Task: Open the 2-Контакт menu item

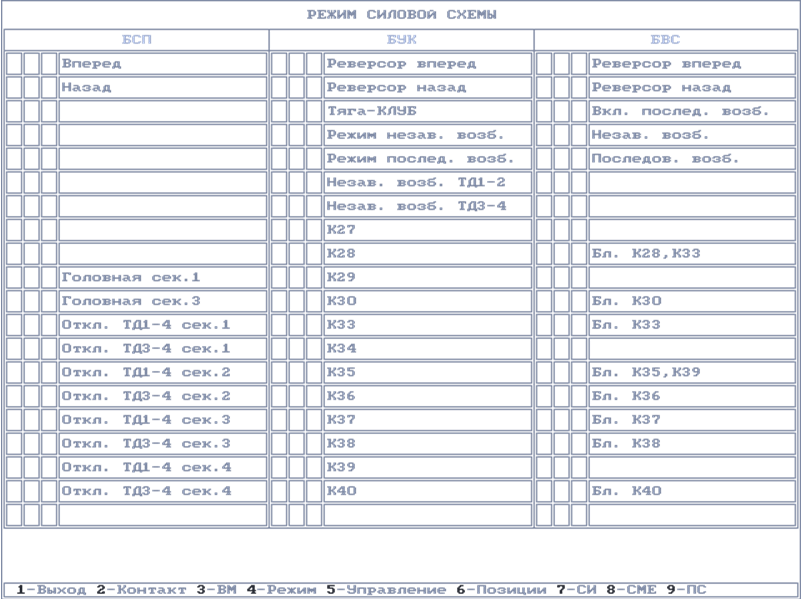Action: coord(142,590)
